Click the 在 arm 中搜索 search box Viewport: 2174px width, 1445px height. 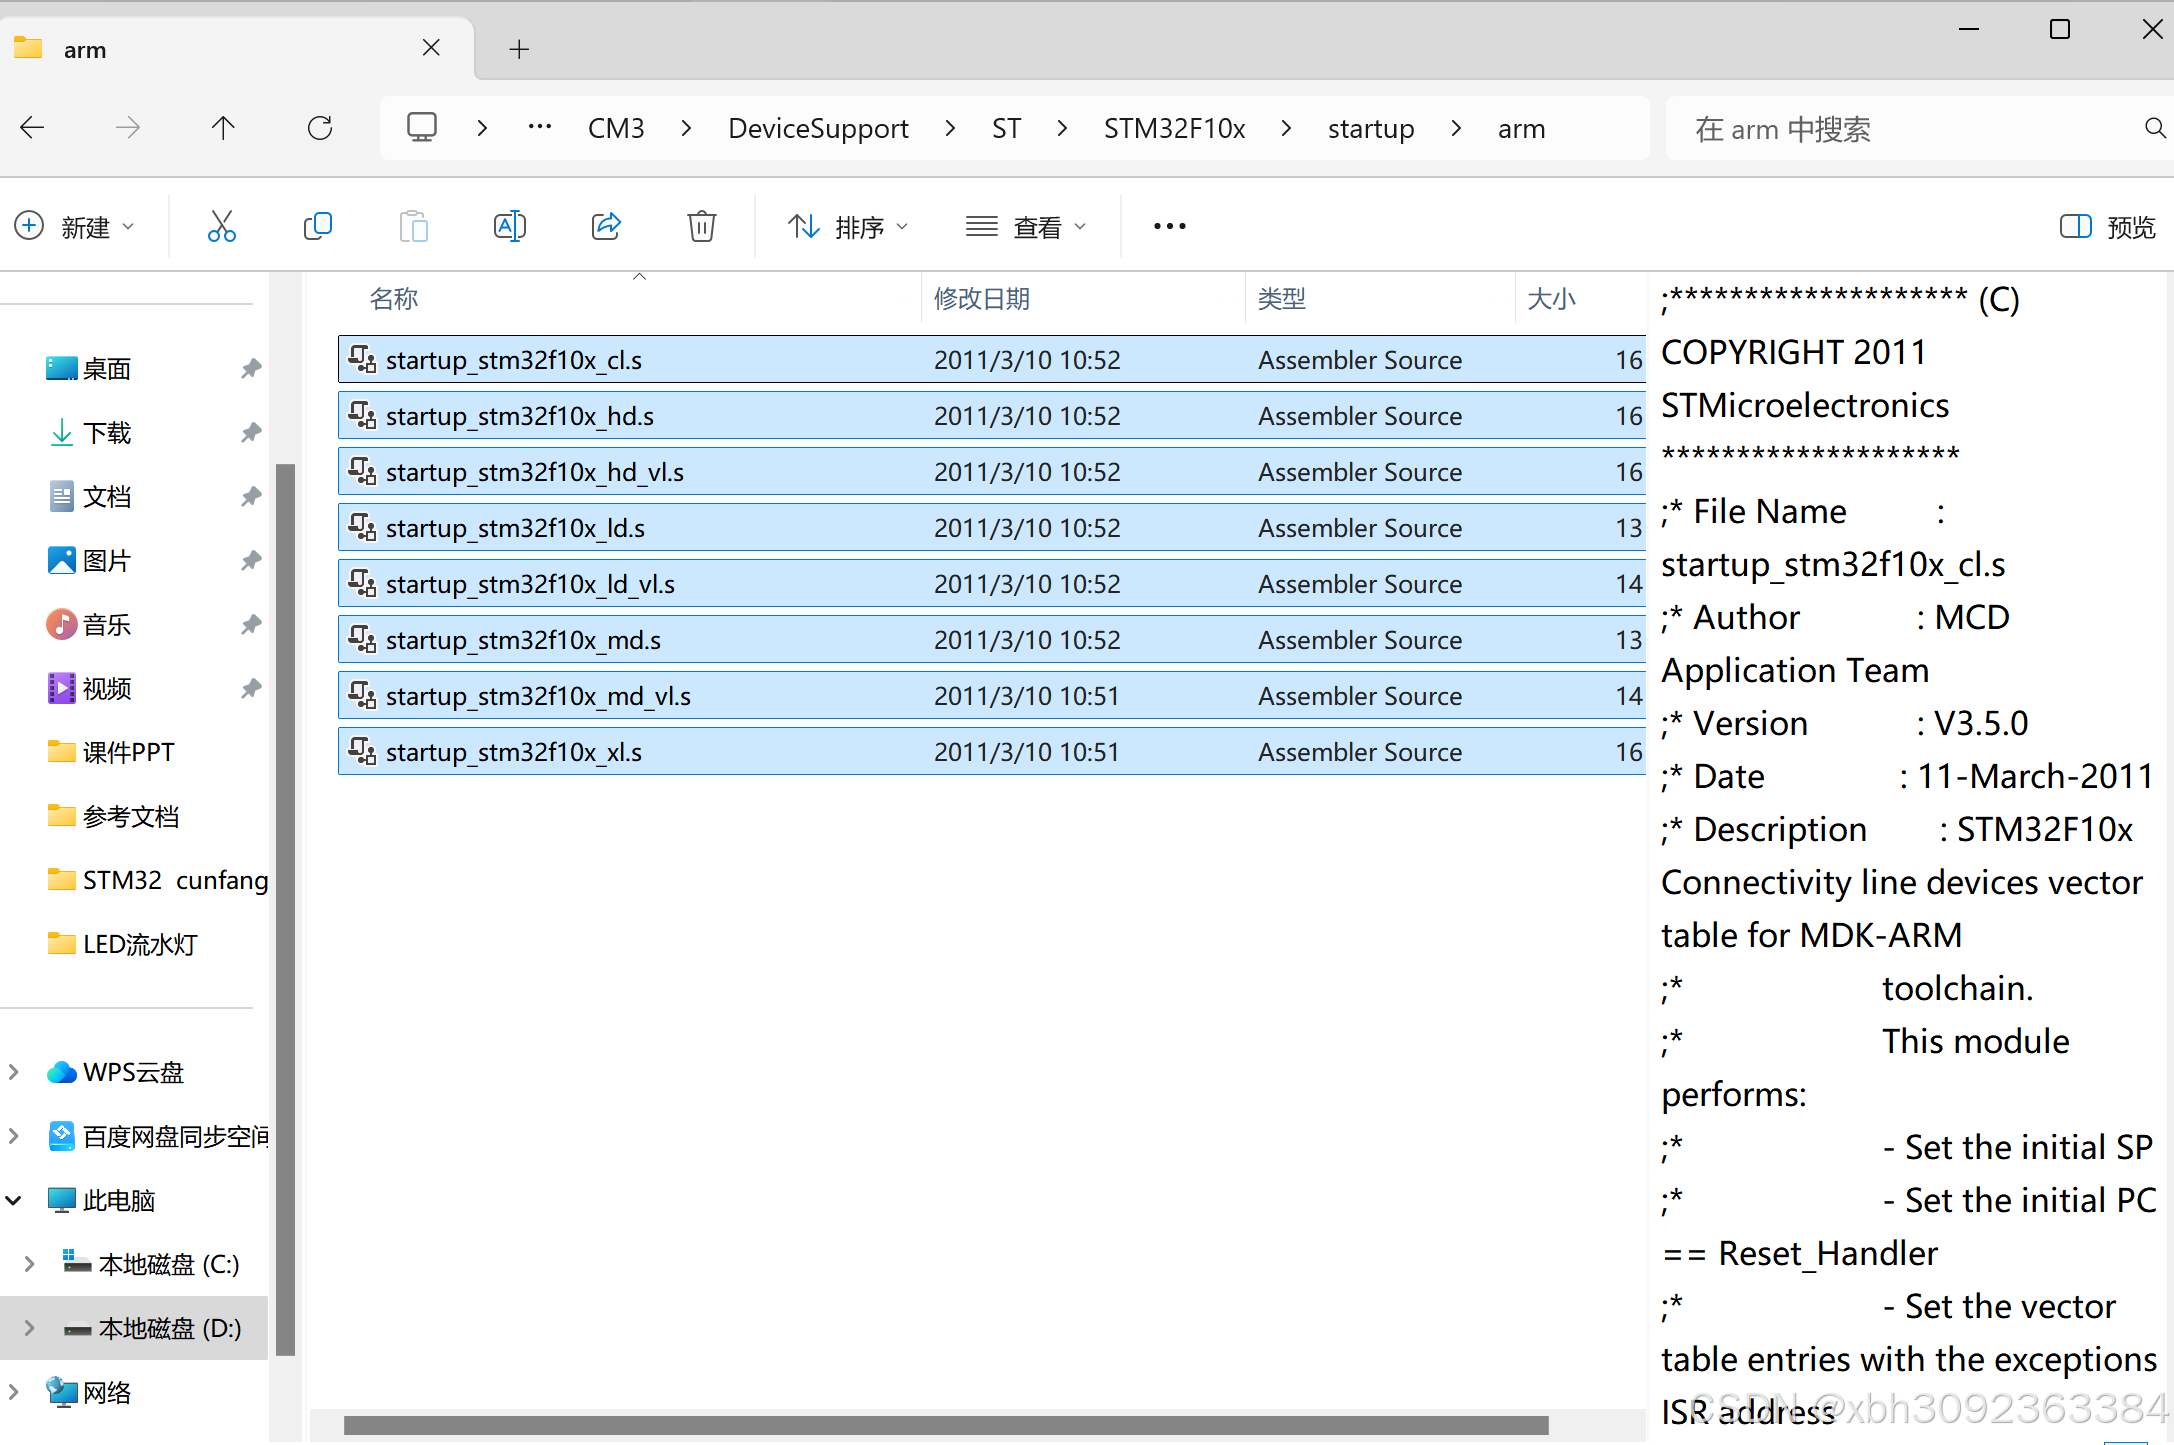point(1900,128)
